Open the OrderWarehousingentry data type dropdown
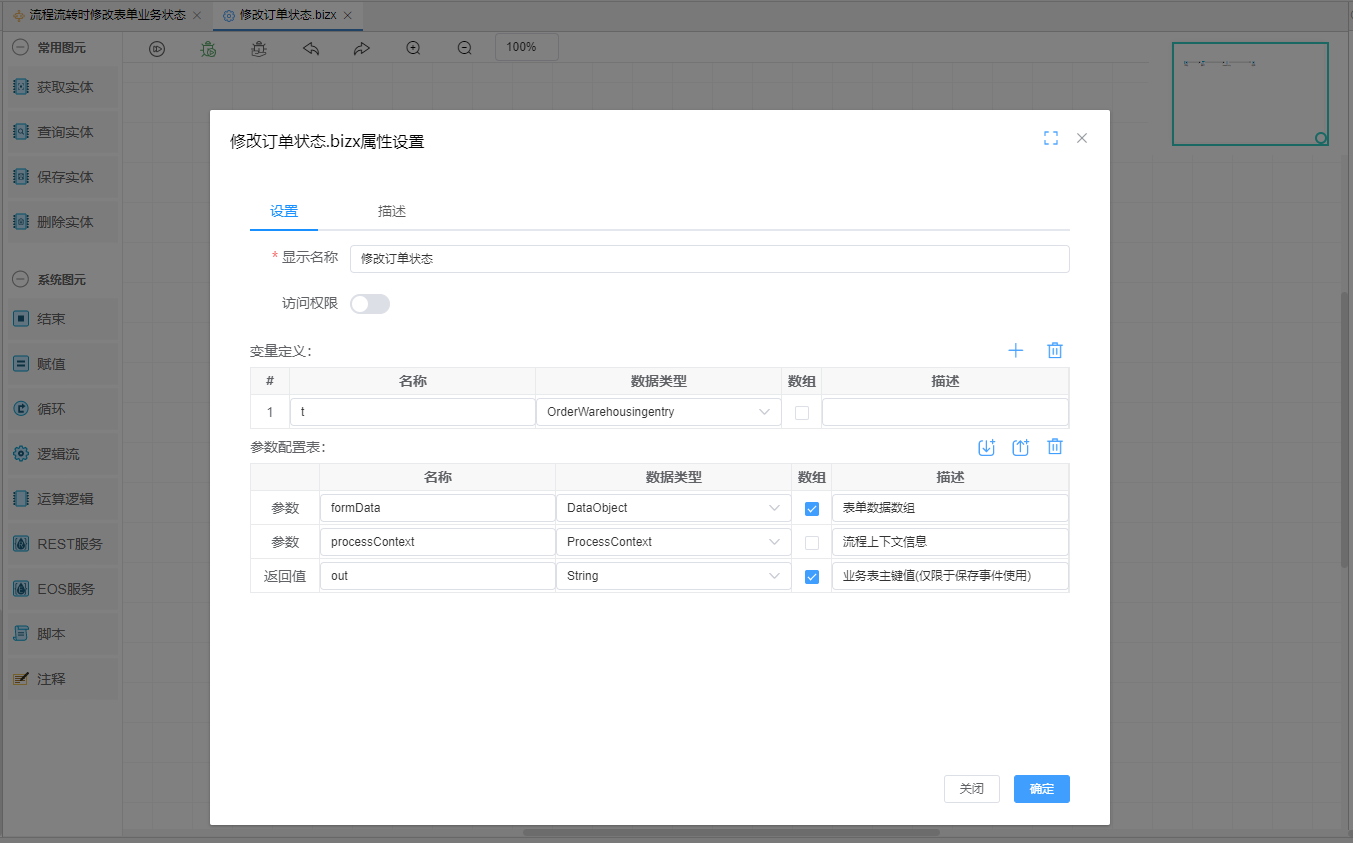This screenshot has width=1353, height=843. click(x=658, y=412)
